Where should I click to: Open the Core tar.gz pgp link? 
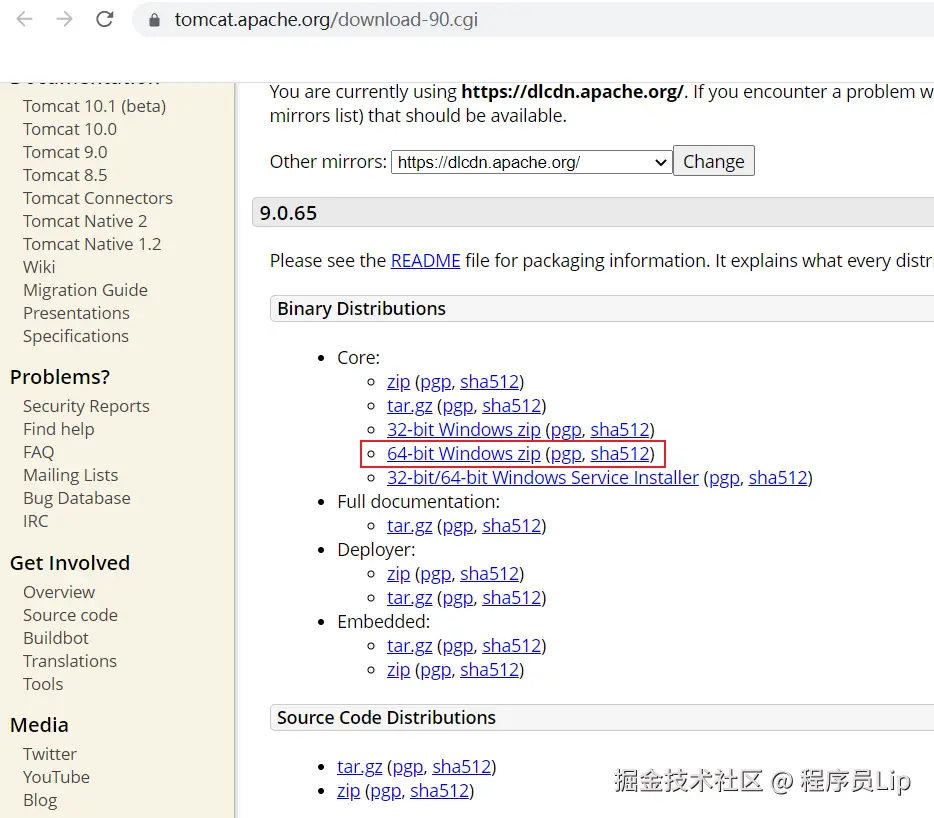pyautogui.click(x=458, y=406)
